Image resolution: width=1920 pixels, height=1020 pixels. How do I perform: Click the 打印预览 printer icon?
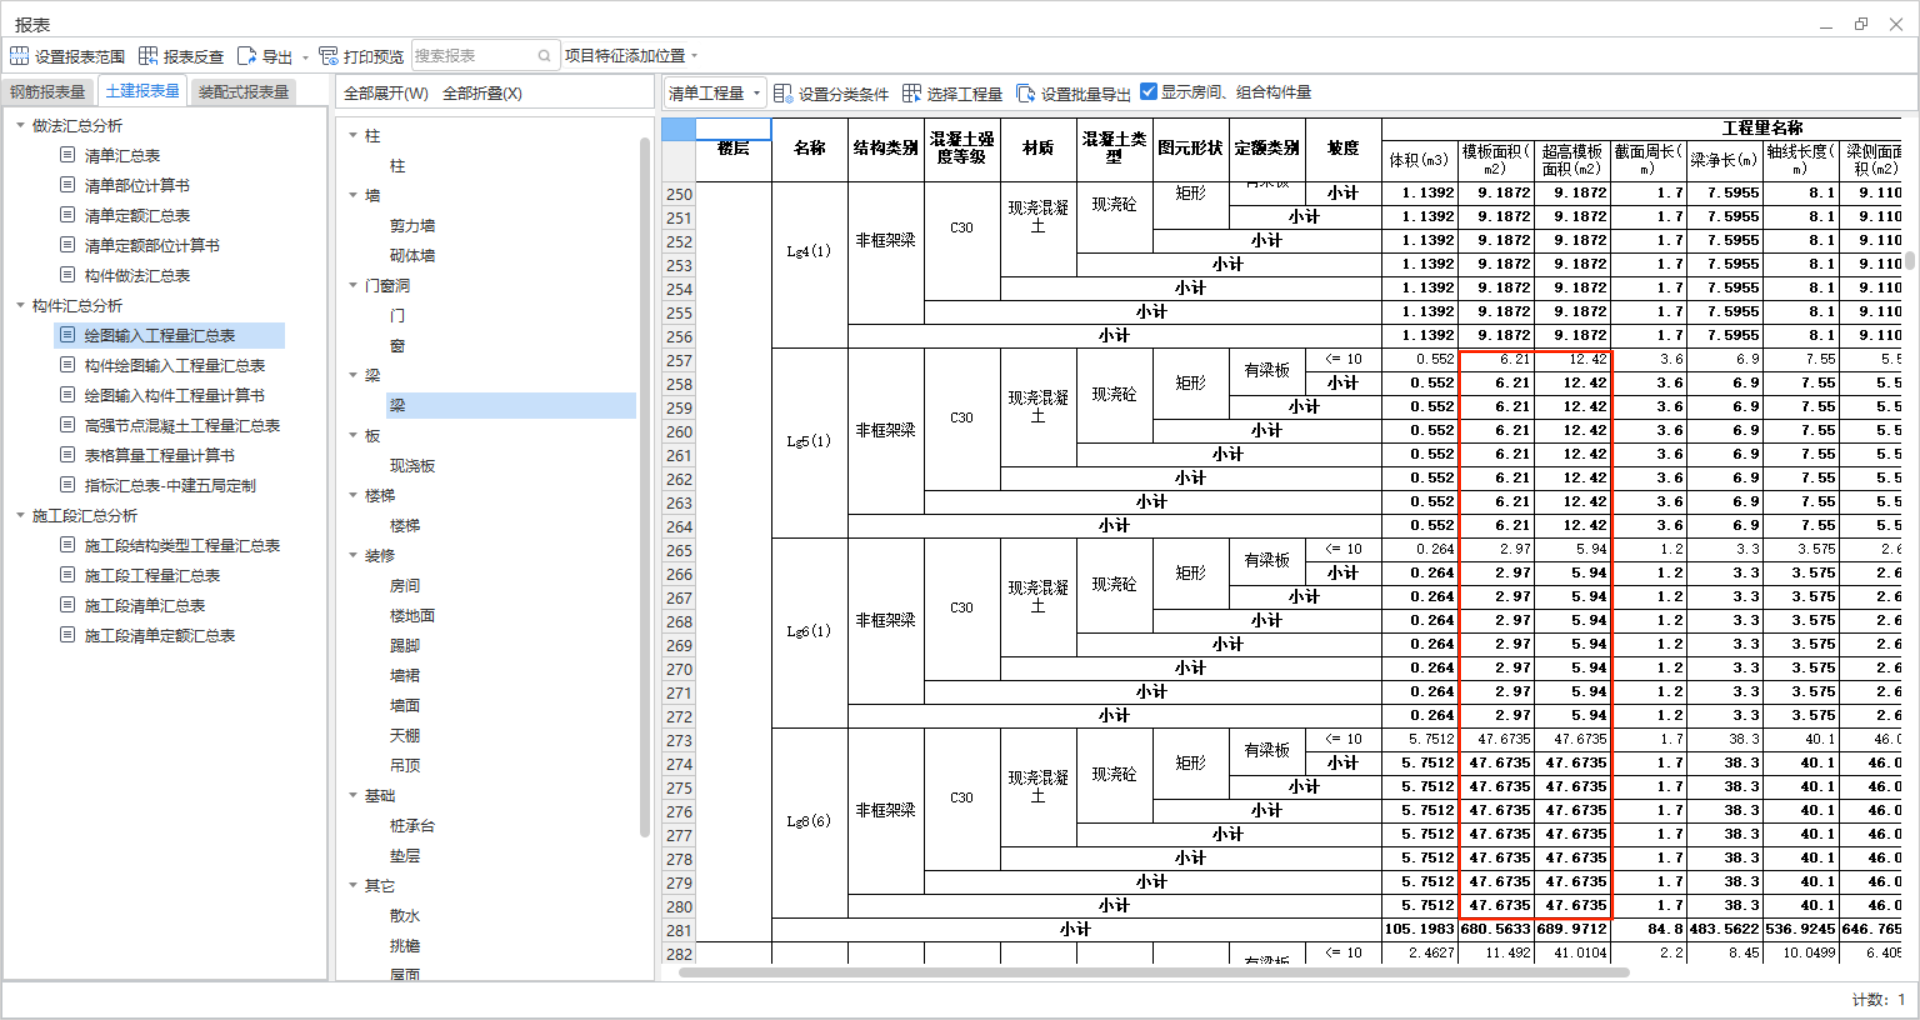(x=328, y=56)
